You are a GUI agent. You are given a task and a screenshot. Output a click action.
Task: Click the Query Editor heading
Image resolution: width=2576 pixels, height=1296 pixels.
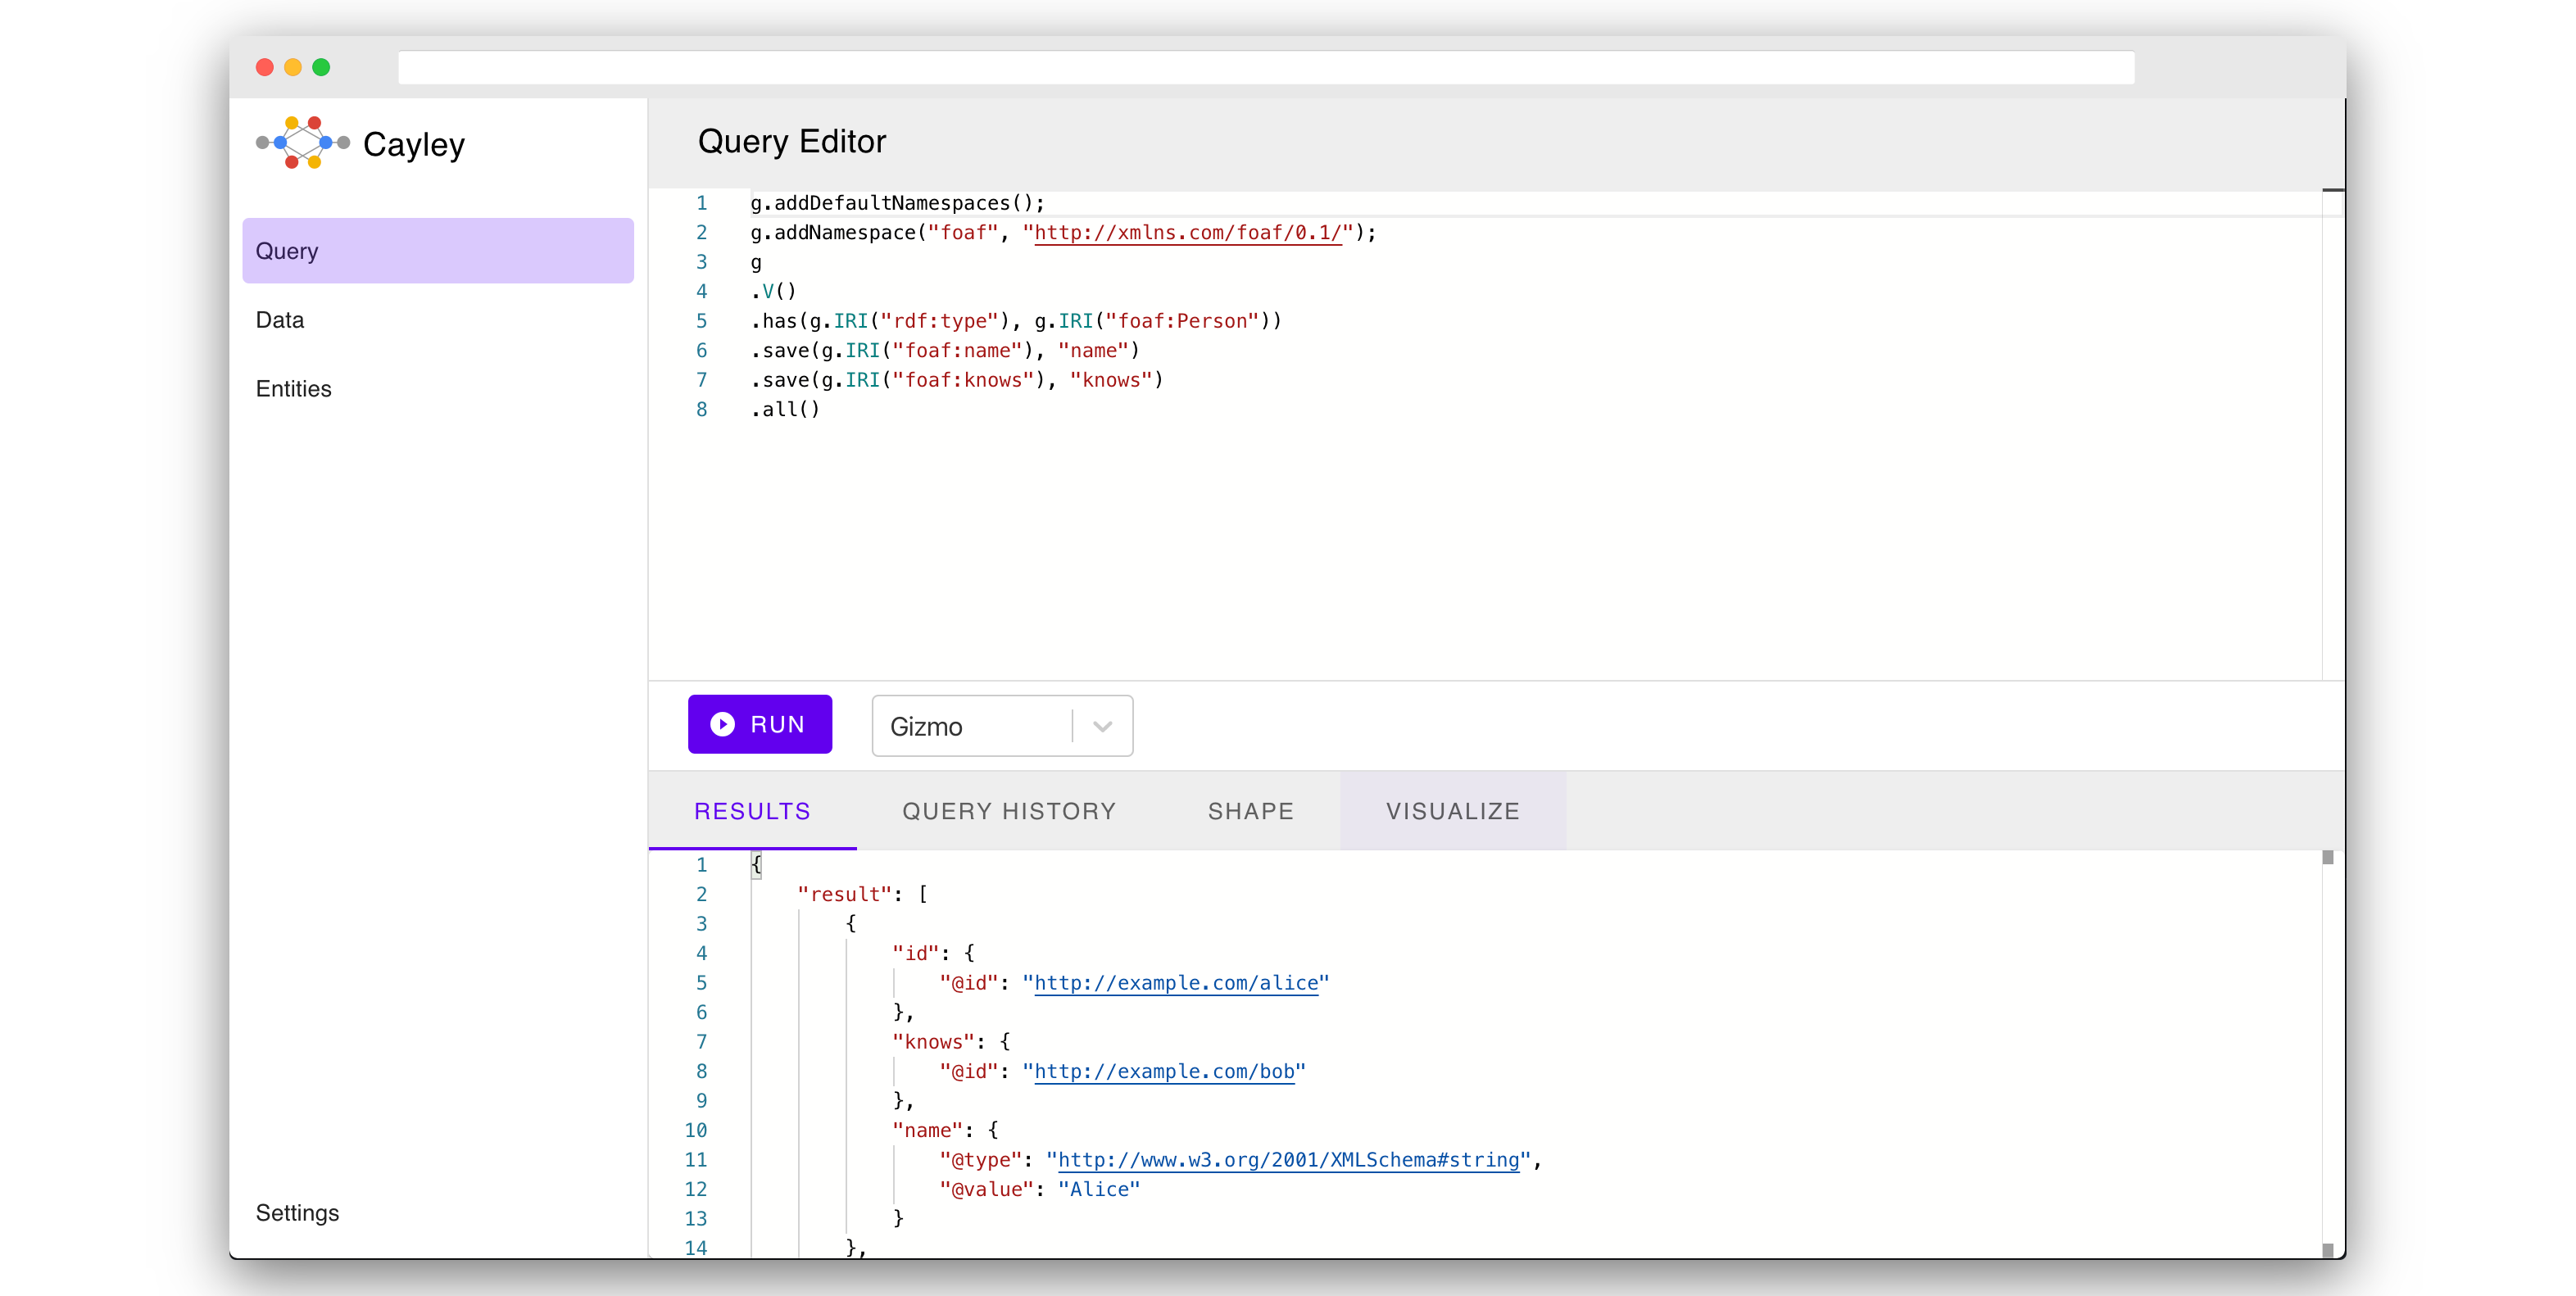792,142
